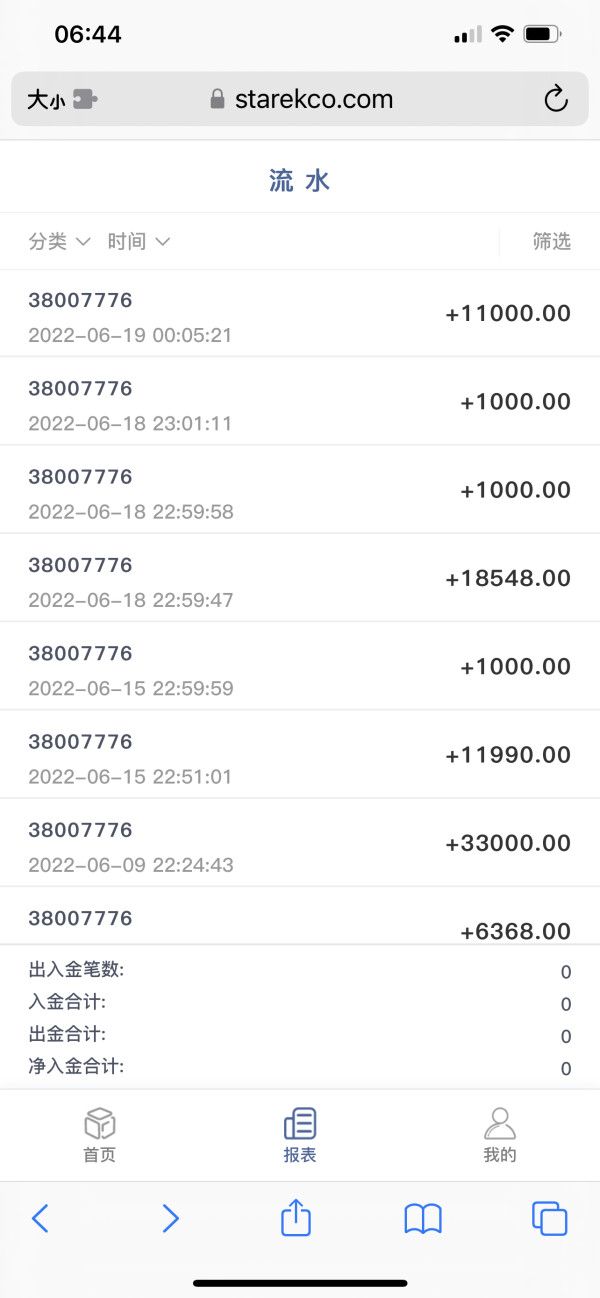Tap the Safari page reload icon
Image resolution: width=600 pixels, height=1298 pixels.
pos(555,98)
